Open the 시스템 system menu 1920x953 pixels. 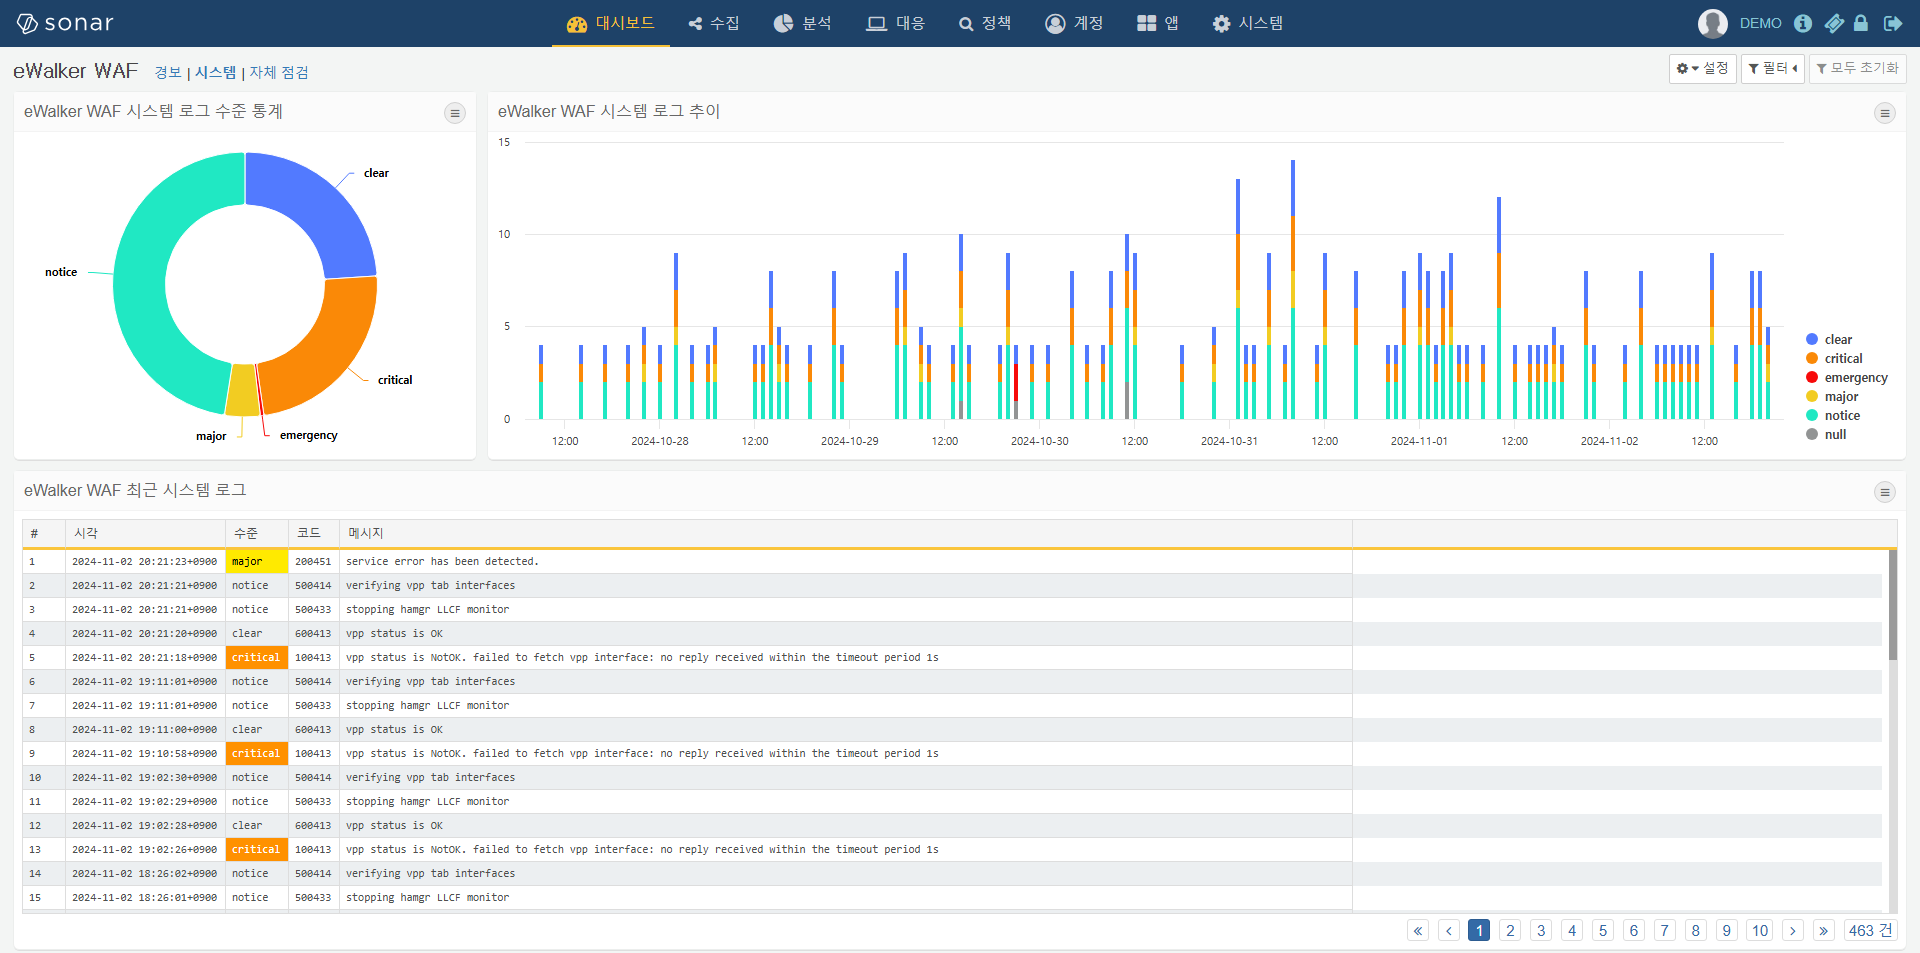click(x=1247, y=23)
